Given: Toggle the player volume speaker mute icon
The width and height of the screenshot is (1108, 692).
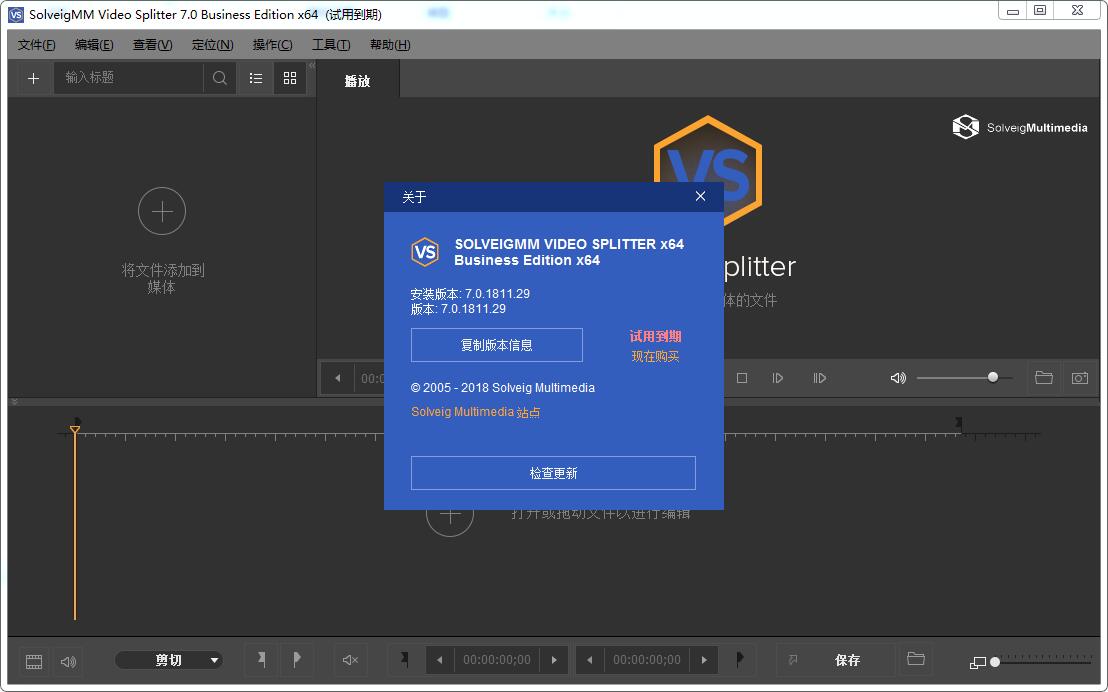Looking at the screenshot, I should tap(898, 378).
